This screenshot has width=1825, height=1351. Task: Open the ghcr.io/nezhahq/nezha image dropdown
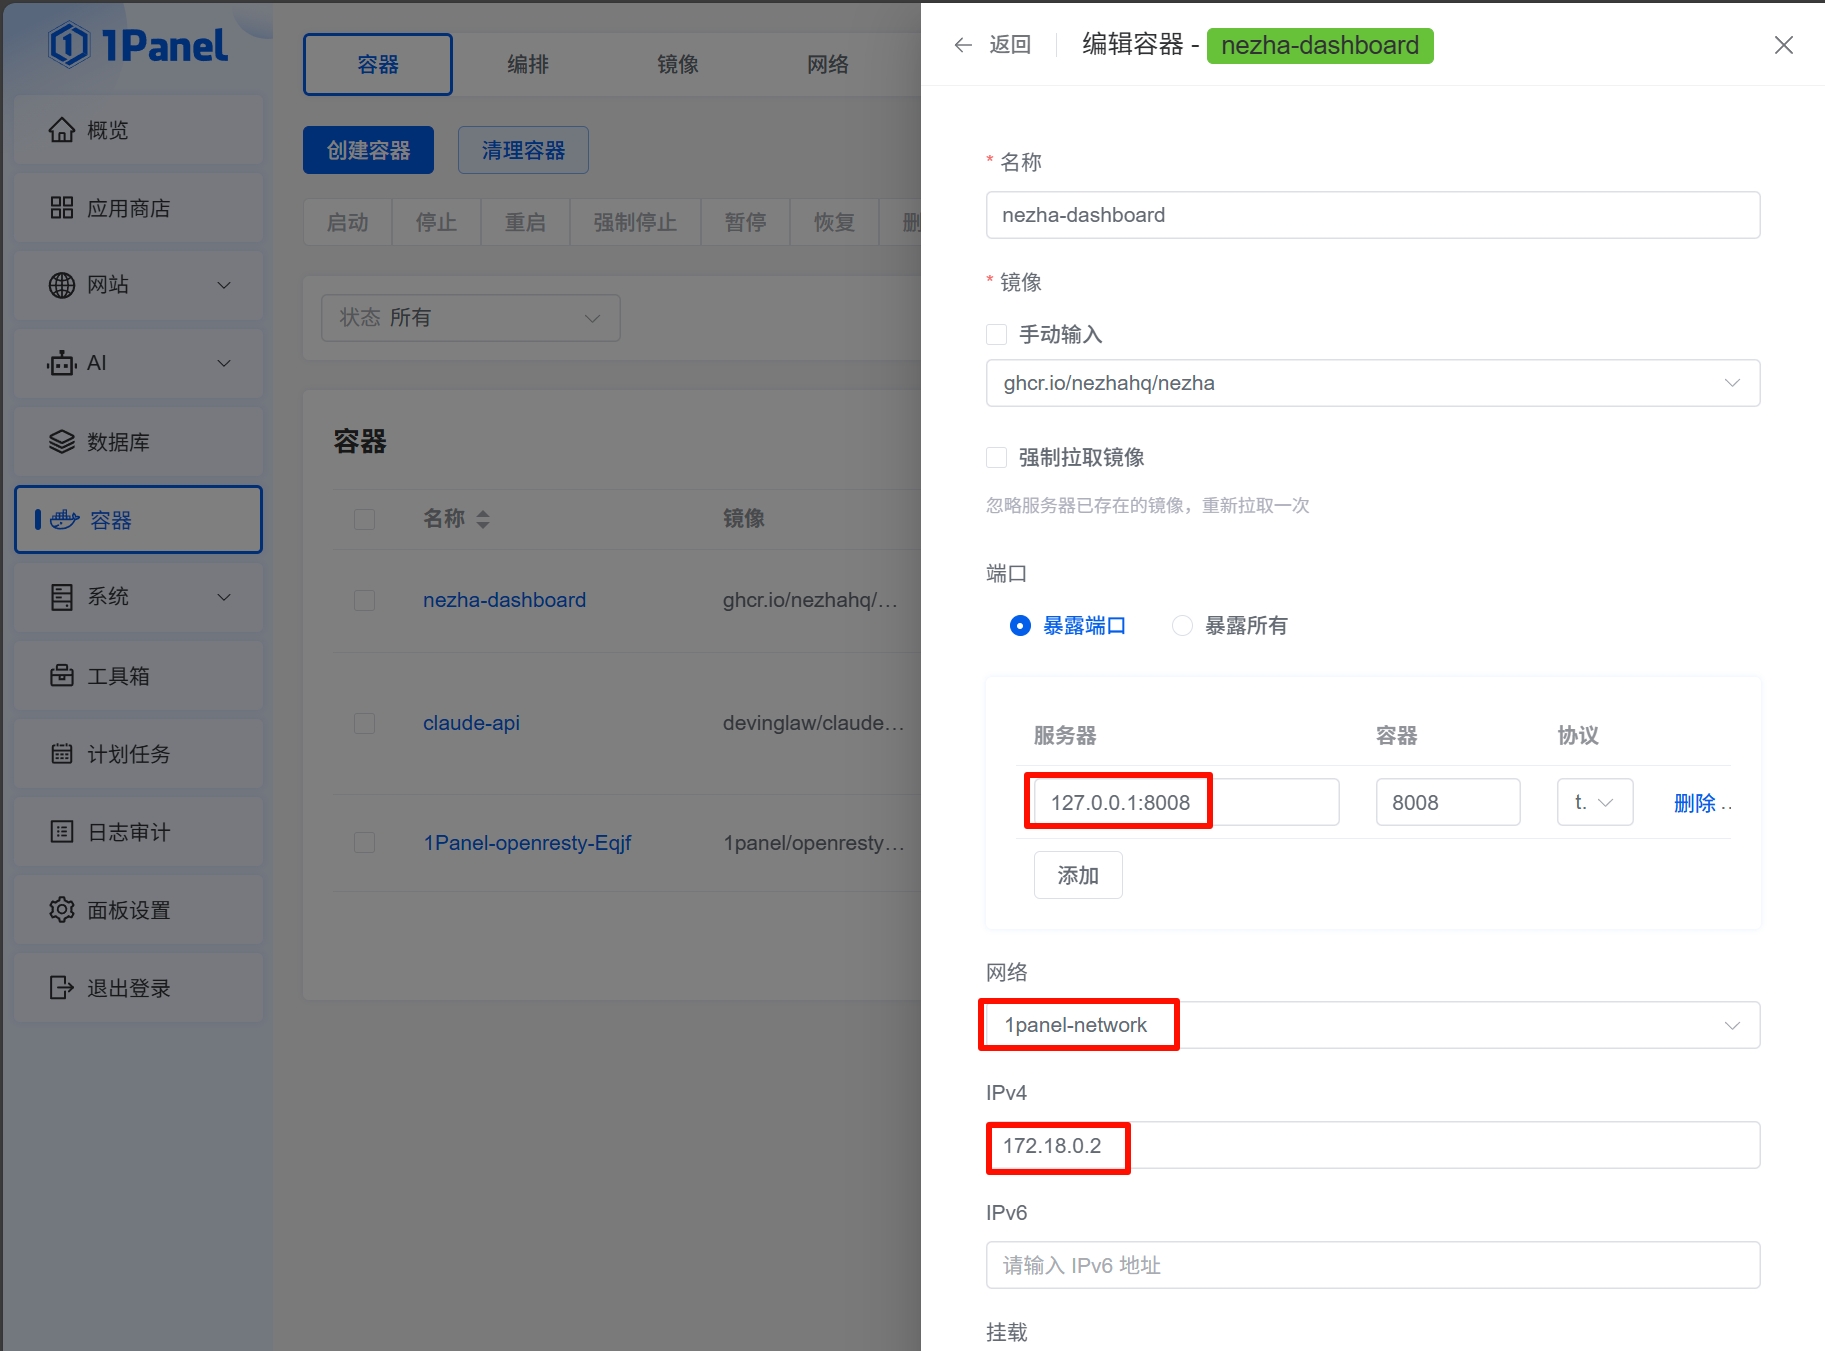pyautogui.click(x=1372, y=383)
